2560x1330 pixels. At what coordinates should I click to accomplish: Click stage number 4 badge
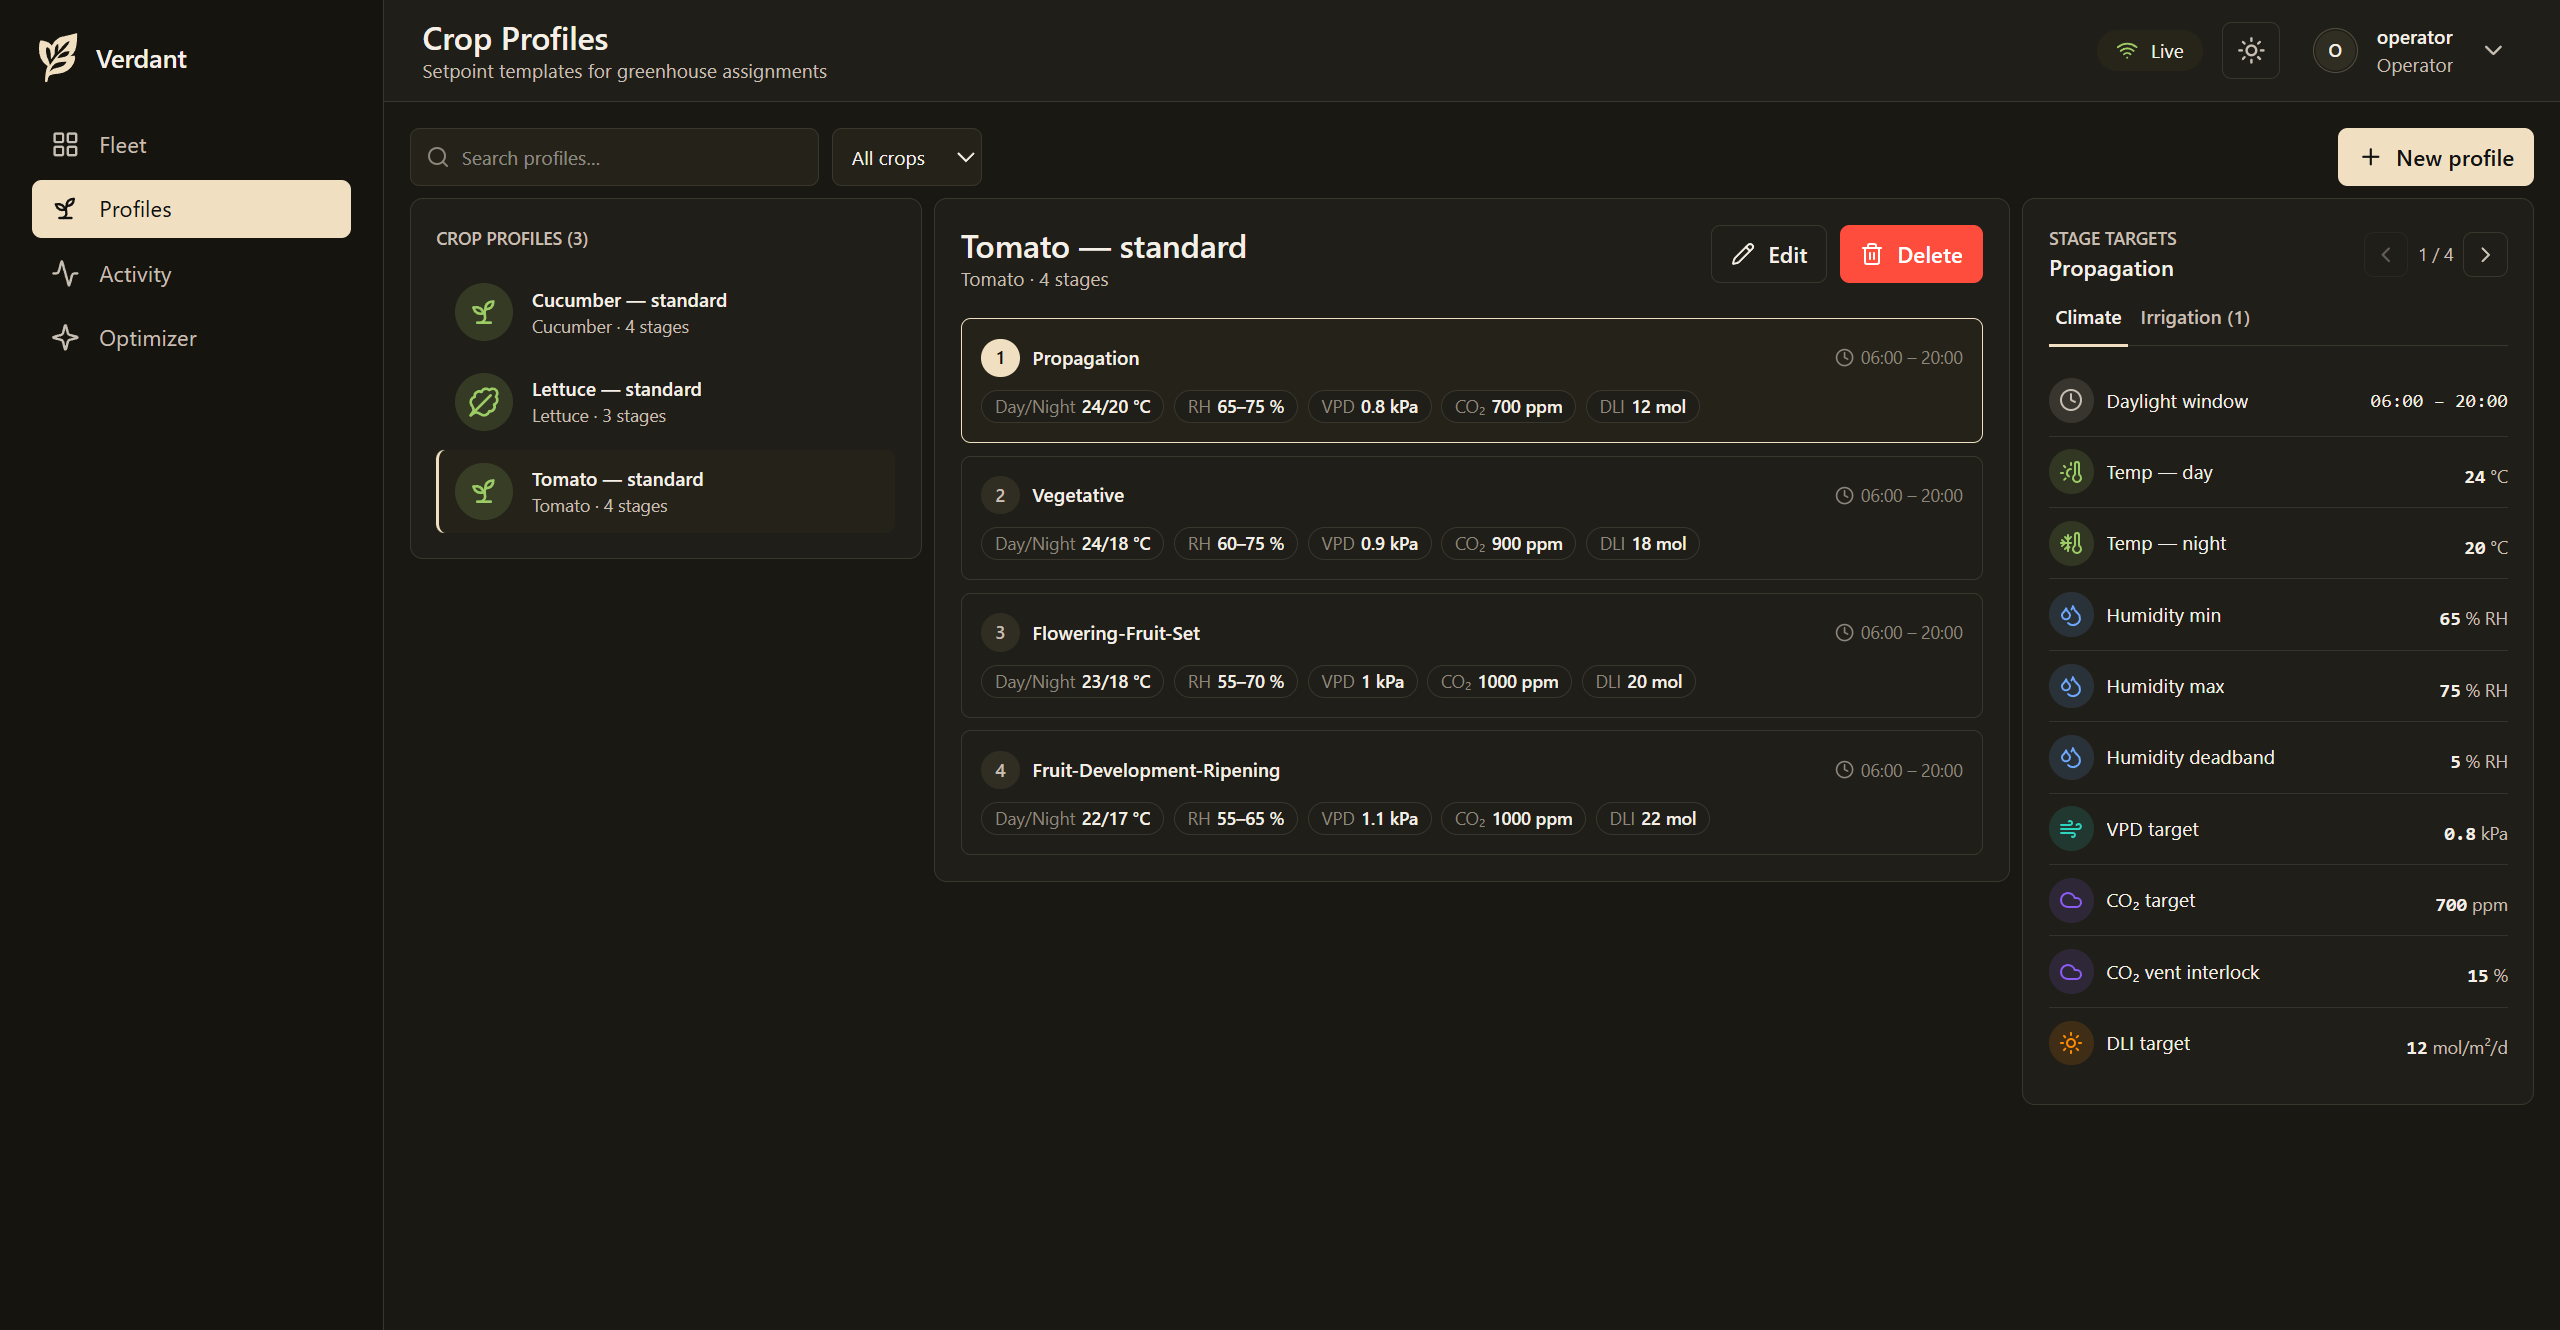[x=1000, y=770]
